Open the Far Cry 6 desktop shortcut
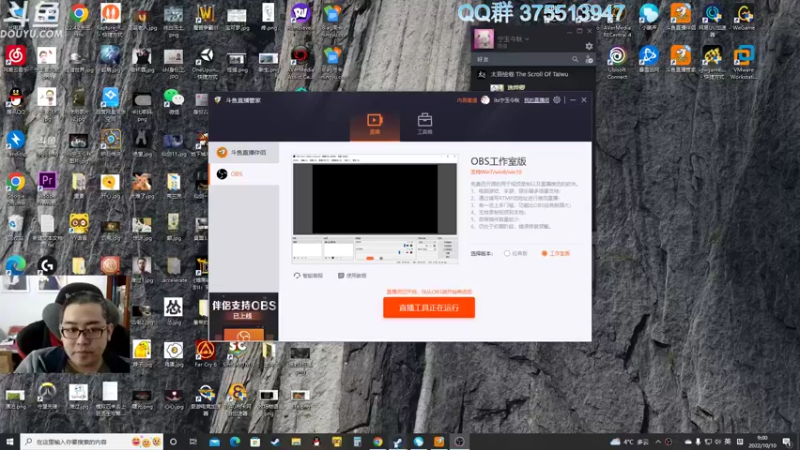The image size is (800, 450). point(206,355)
